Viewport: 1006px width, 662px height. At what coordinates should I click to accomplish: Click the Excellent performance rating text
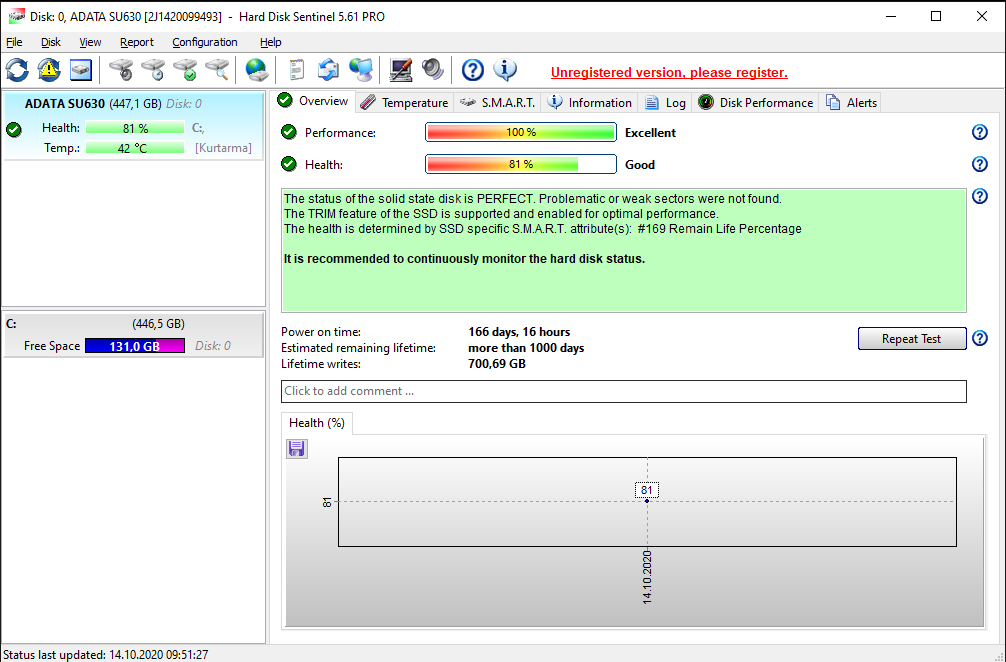tap(650, 133)
